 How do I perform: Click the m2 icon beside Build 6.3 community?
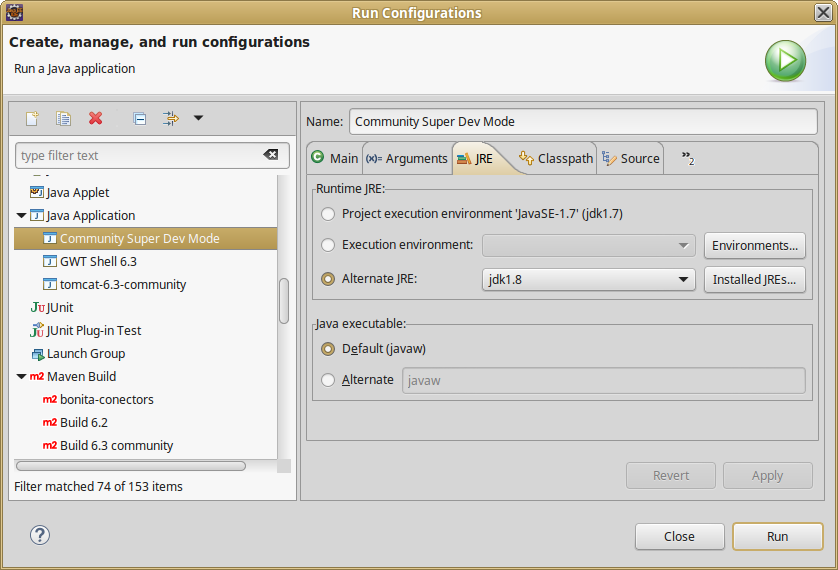pos(50,446)
